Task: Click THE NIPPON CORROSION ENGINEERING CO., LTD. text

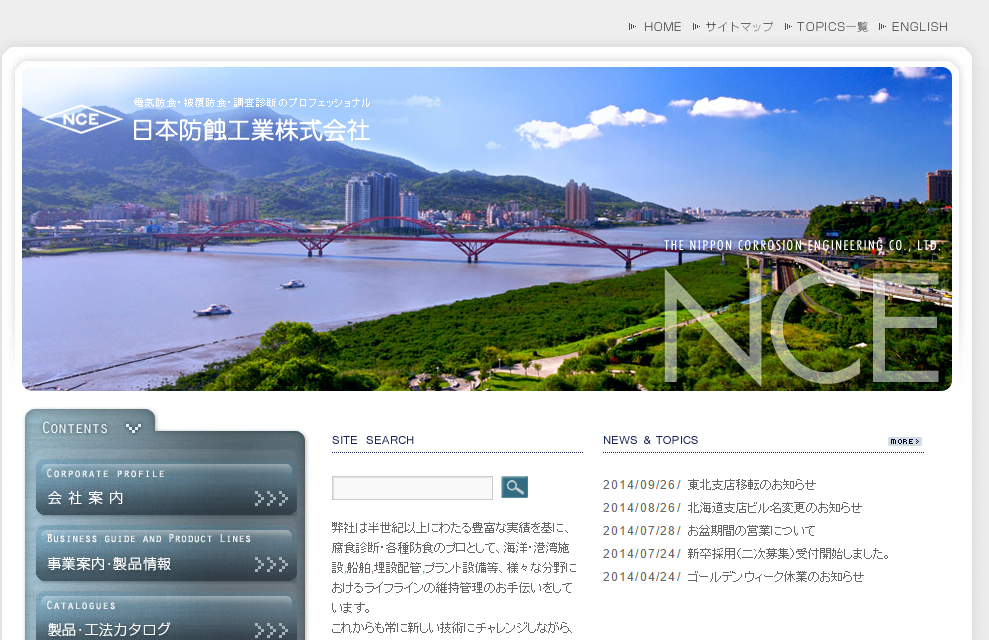Action: [802, 245]
